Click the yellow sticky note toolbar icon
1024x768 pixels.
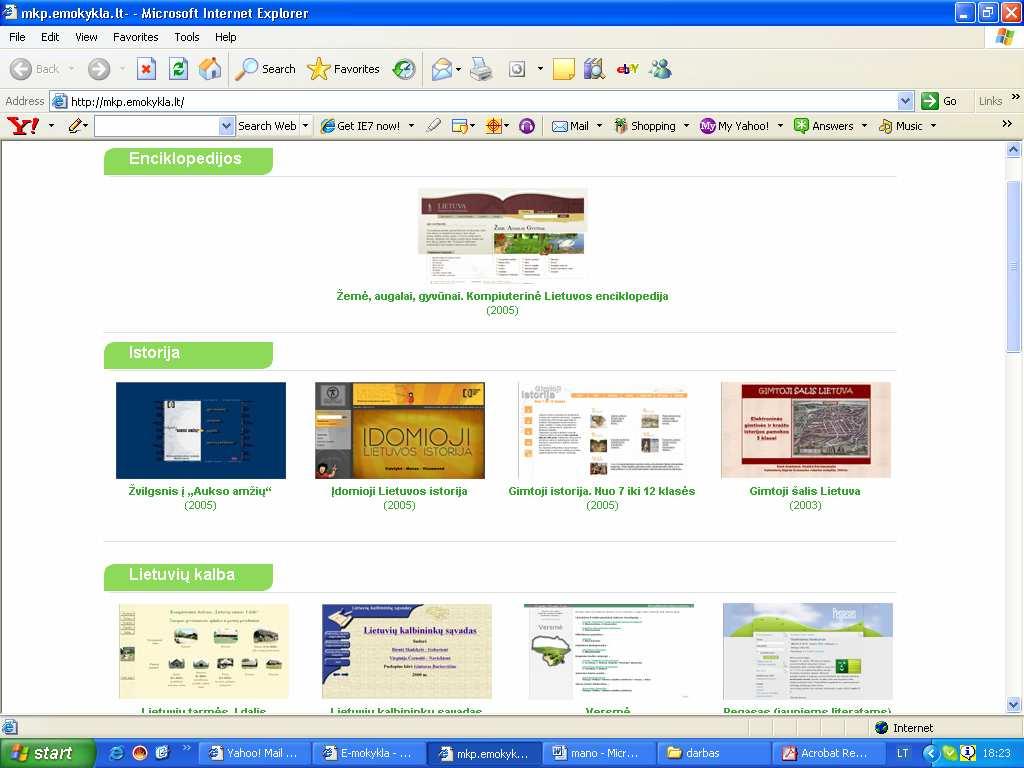564,69
